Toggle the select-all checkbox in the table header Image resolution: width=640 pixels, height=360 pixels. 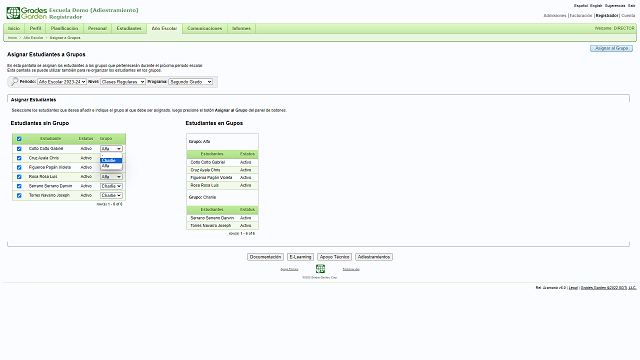pyautogui.click(x=19, y=139)
